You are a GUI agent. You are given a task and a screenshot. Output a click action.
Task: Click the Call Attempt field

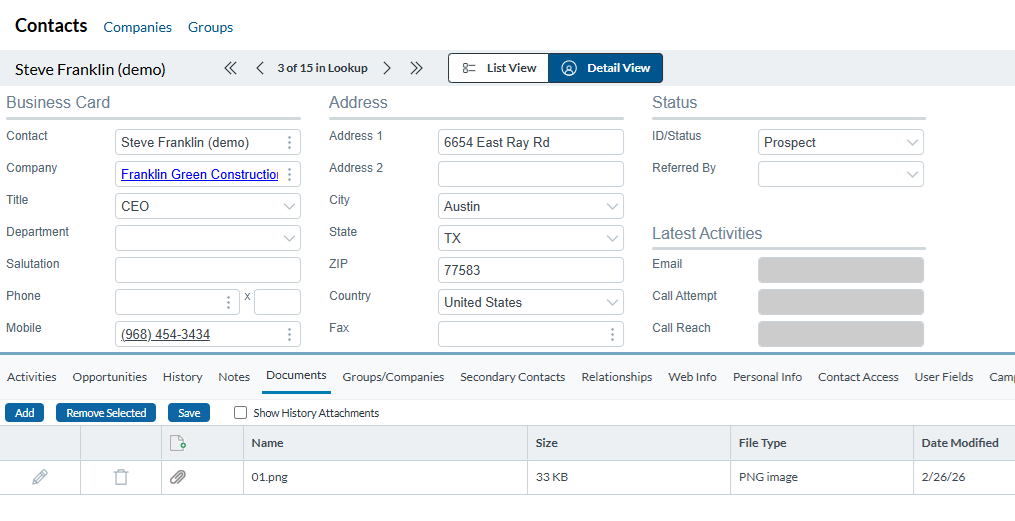(x=841, y=302)
